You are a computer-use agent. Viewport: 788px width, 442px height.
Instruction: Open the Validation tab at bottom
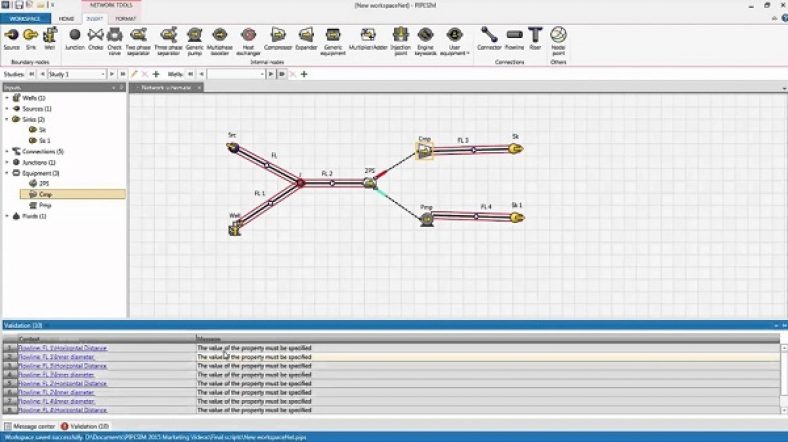coord(85,426)
